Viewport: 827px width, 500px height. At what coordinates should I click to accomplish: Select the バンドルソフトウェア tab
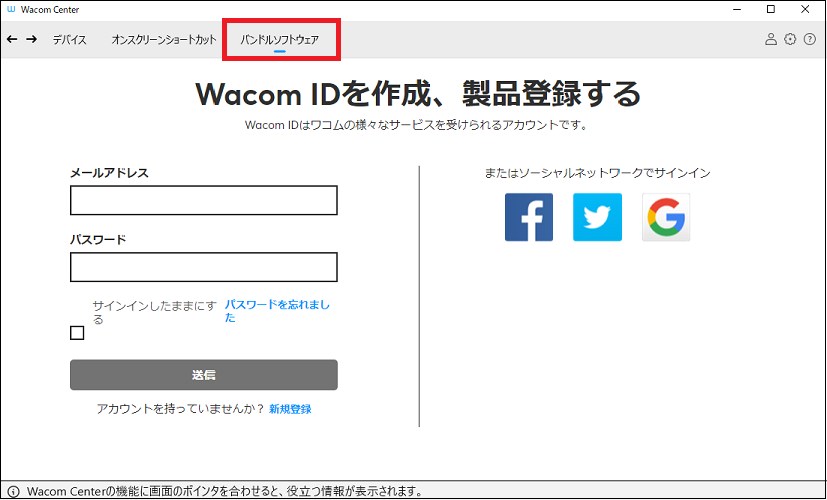[280, 40]
